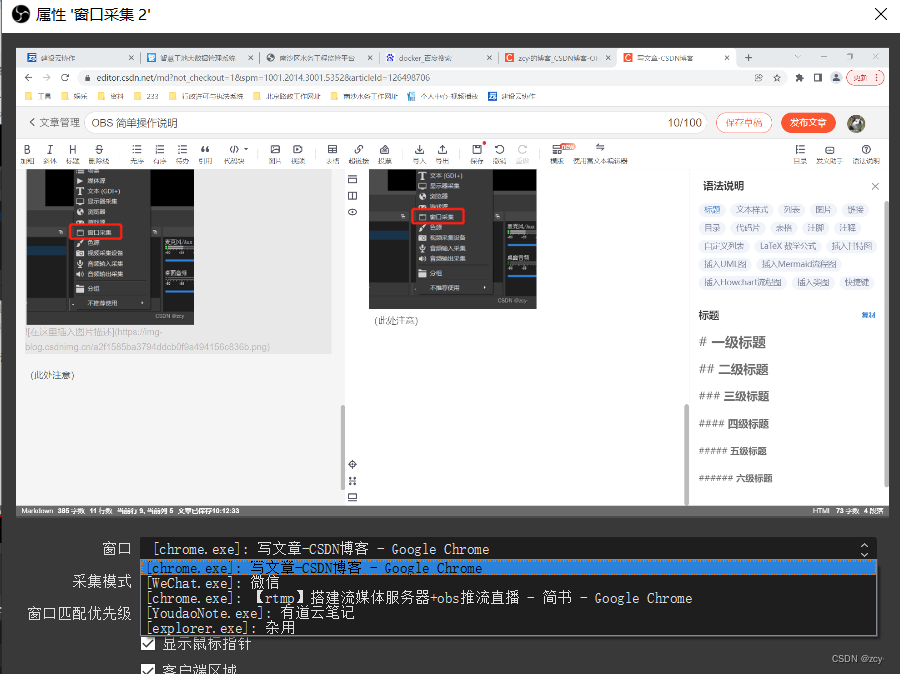The image size is (900, 674).
Task: Insert a code block with the code icon
Action: point(234,150)
